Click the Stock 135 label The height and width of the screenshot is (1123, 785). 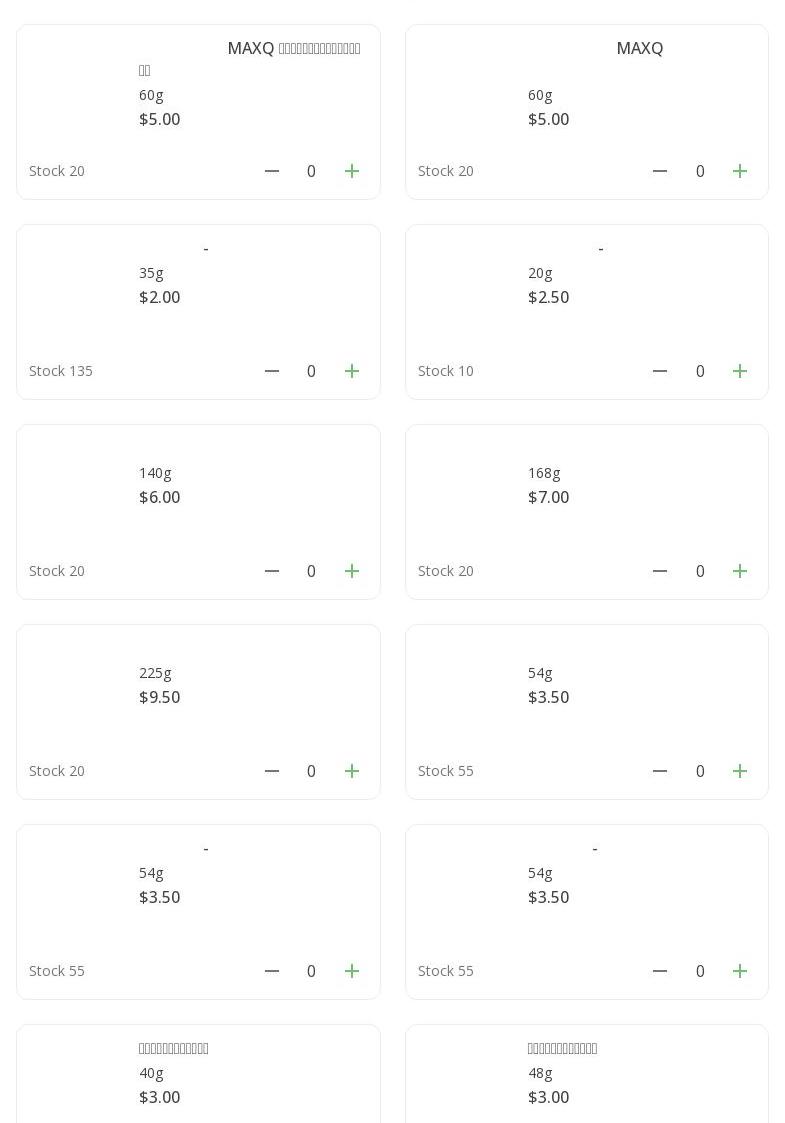pyautogui.click(x=61, y=371)
